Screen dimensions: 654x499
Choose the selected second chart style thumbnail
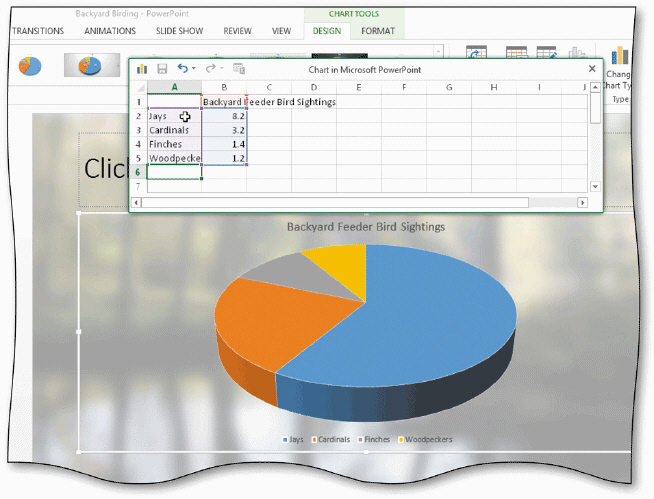tap(92, 65)
